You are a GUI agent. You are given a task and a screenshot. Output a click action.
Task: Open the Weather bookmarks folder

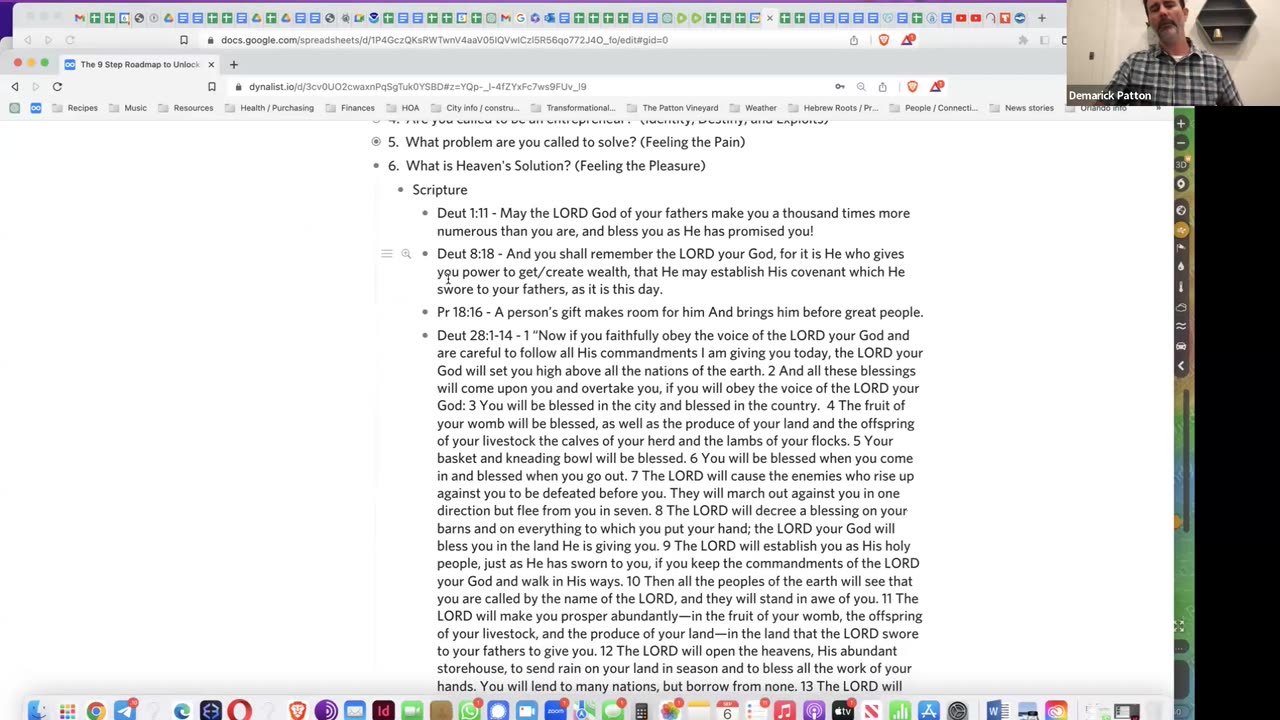click(x=753, y=108)
